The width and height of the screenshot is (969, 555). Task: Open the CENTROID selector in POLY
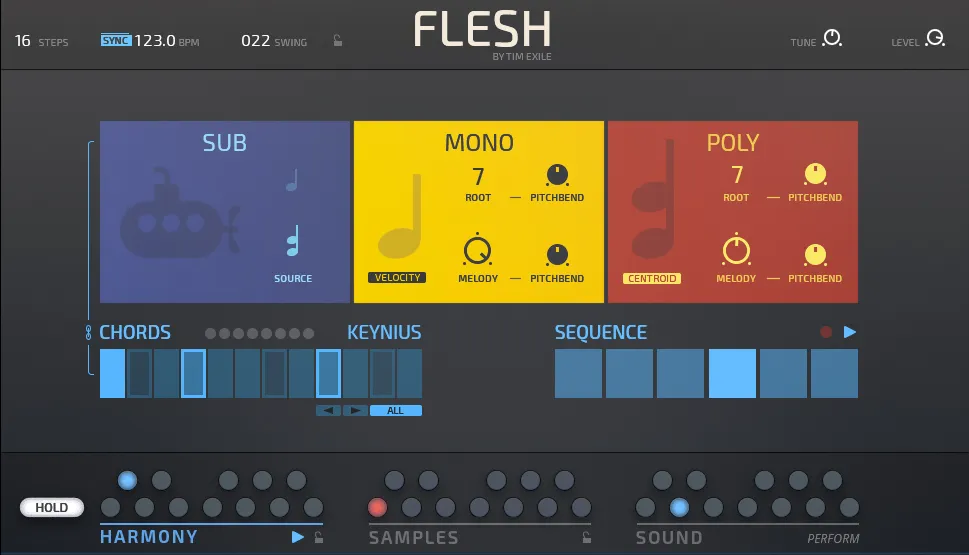(652, 278)
